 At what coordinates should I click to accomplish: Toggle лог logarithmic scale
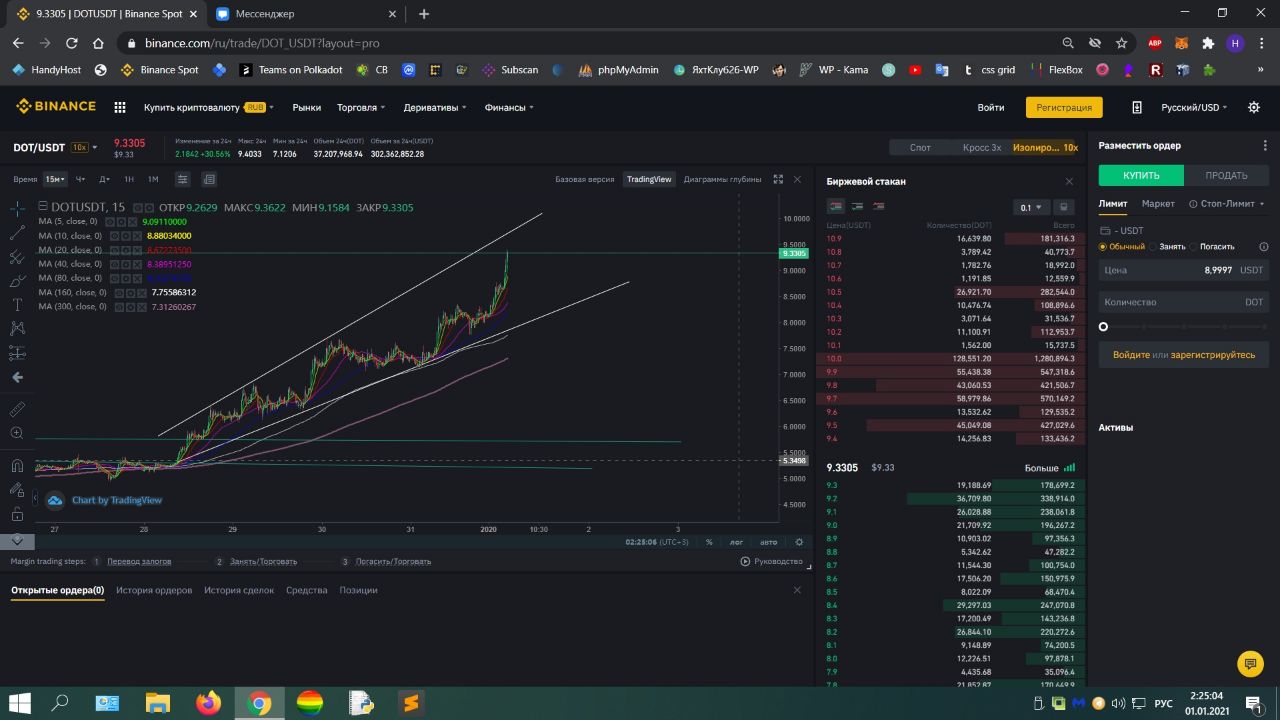[737, 542]
